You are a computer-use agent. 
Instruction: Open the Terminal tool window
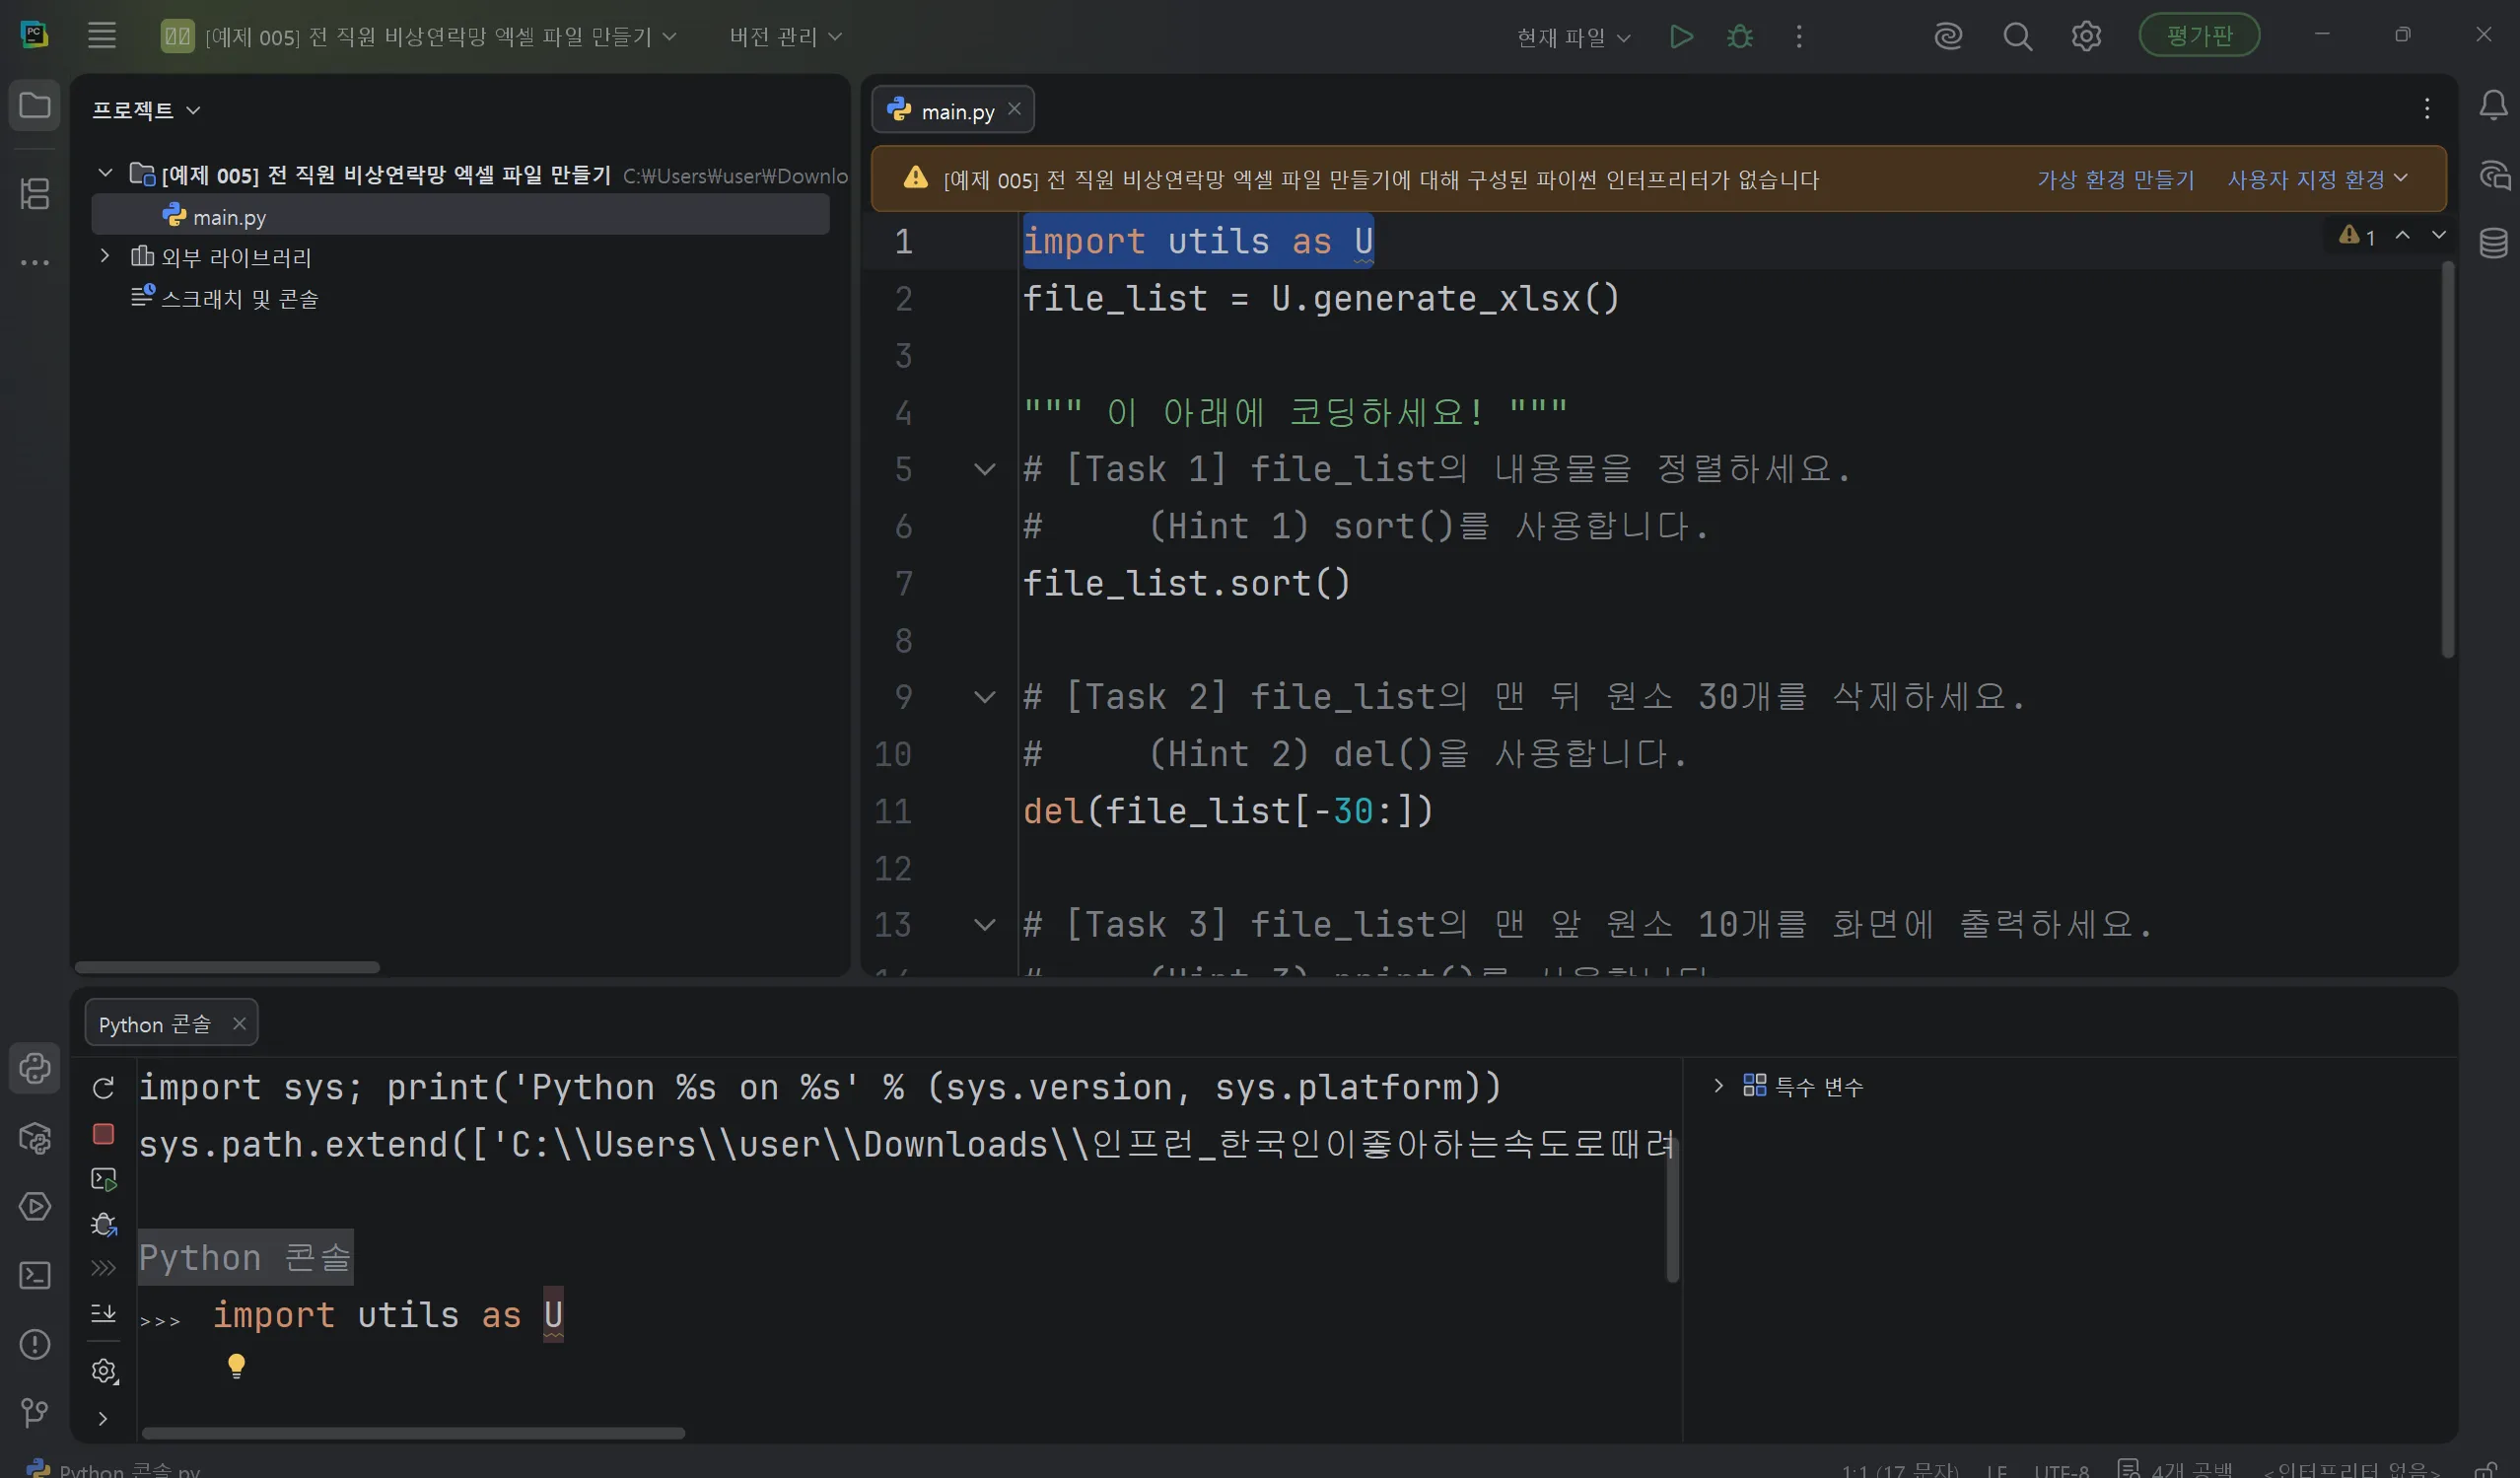coord(35,1275)
